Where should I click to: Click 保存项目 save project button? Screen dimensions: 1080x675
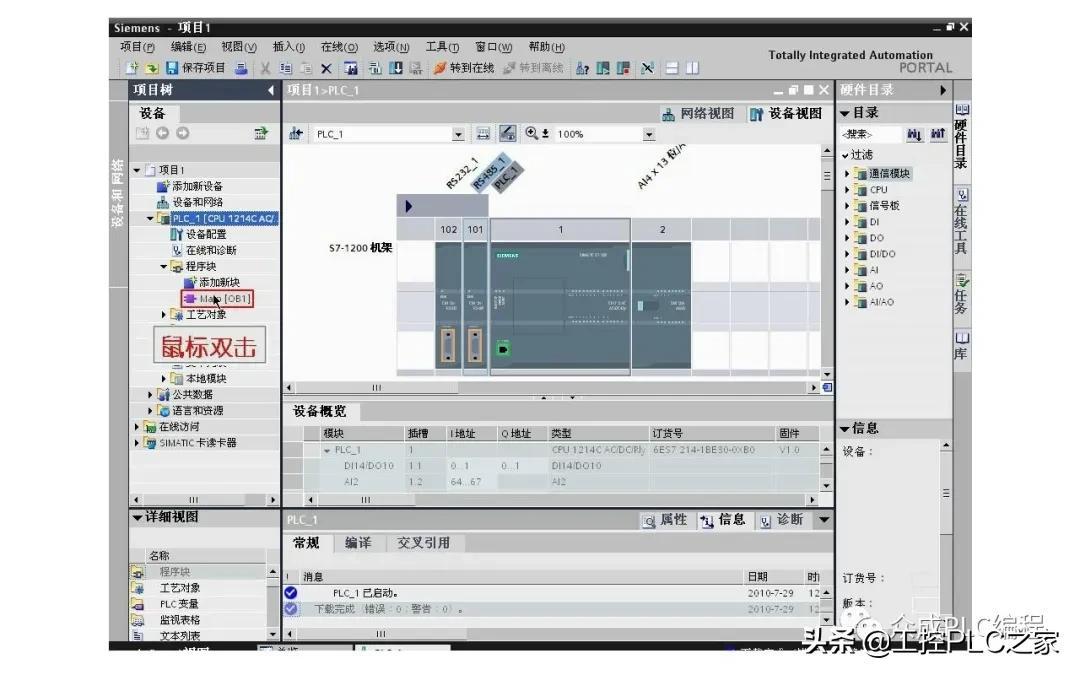click(196, 68)
